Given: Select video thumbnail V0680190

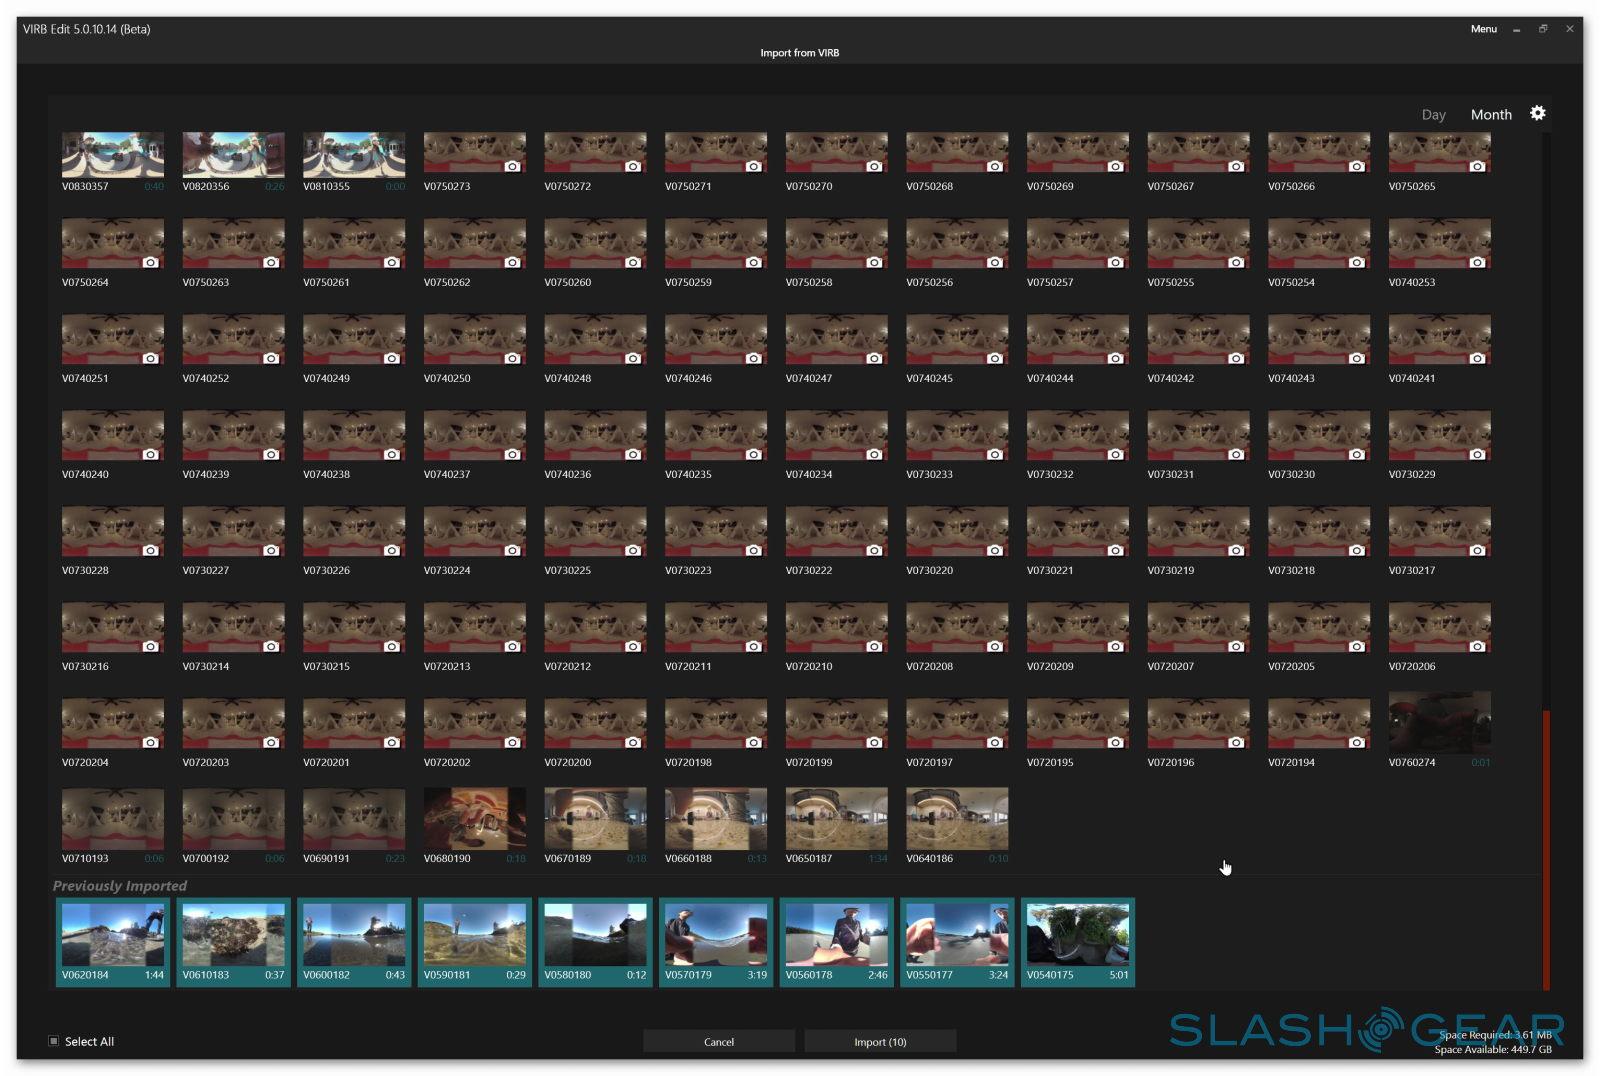Looking at the screenshot, I should pos(474,818).
